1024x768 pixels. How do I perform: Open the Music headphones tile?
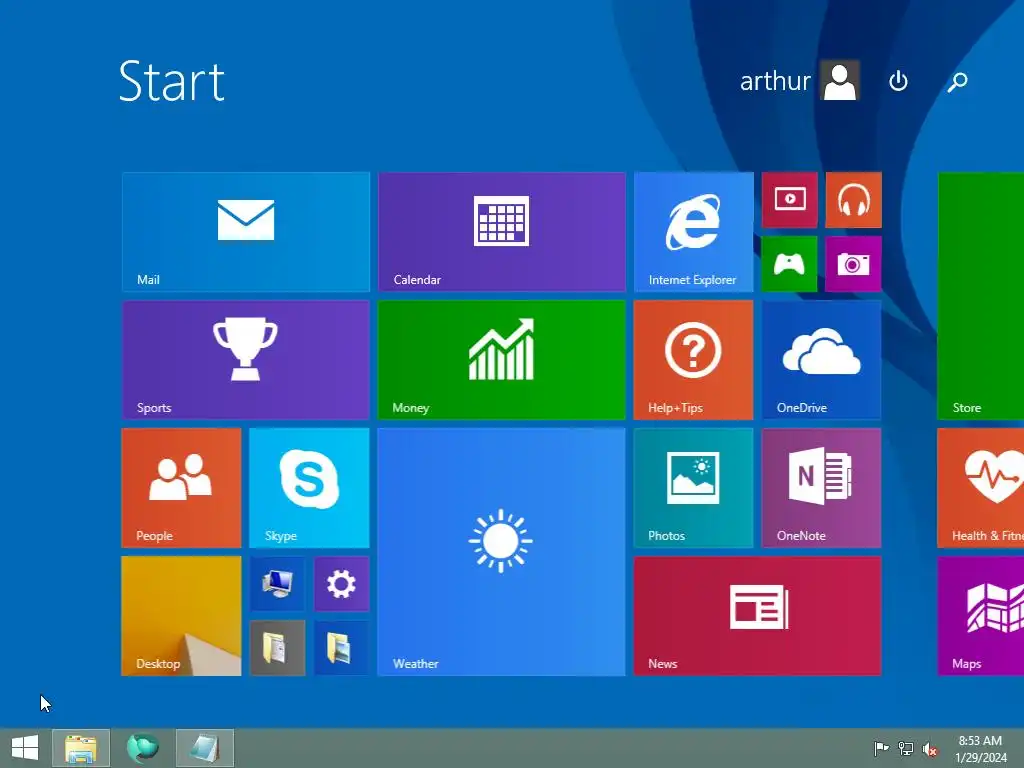point(854,200)
